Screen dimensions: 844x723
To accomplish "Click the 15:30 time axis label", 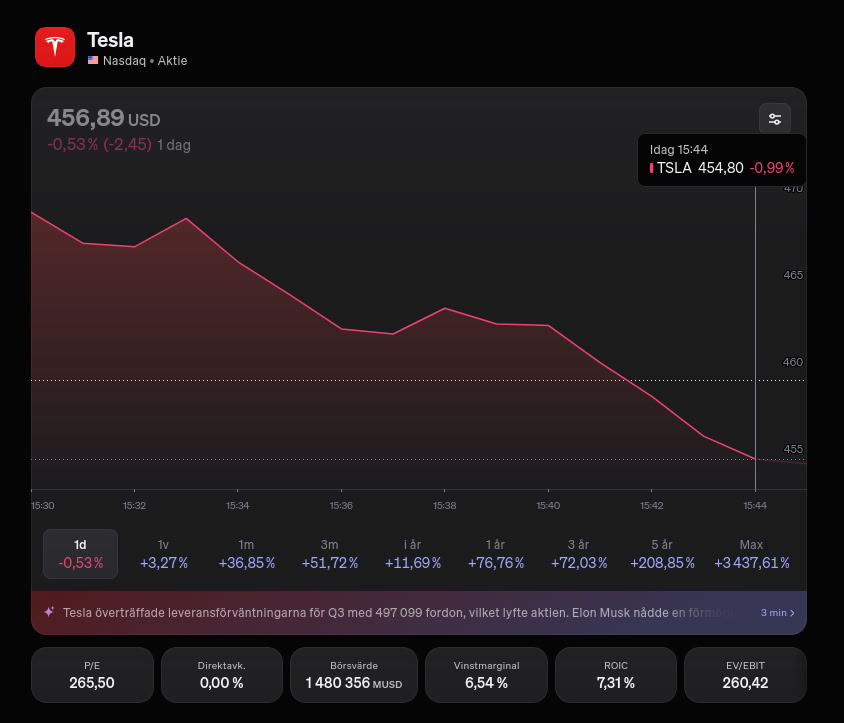I will point(43,506).
